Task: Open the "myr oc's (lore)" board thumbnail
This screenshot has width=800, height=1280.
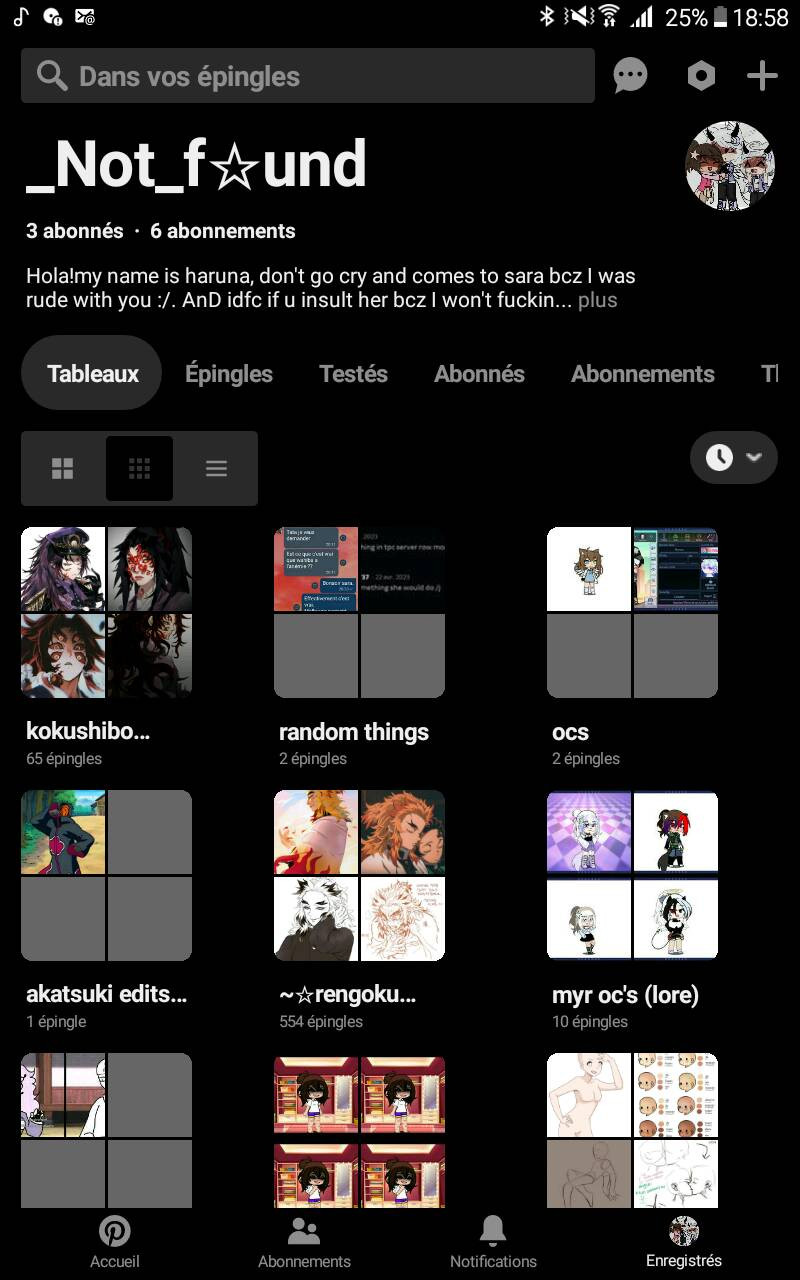Action: tap(632, 875)
